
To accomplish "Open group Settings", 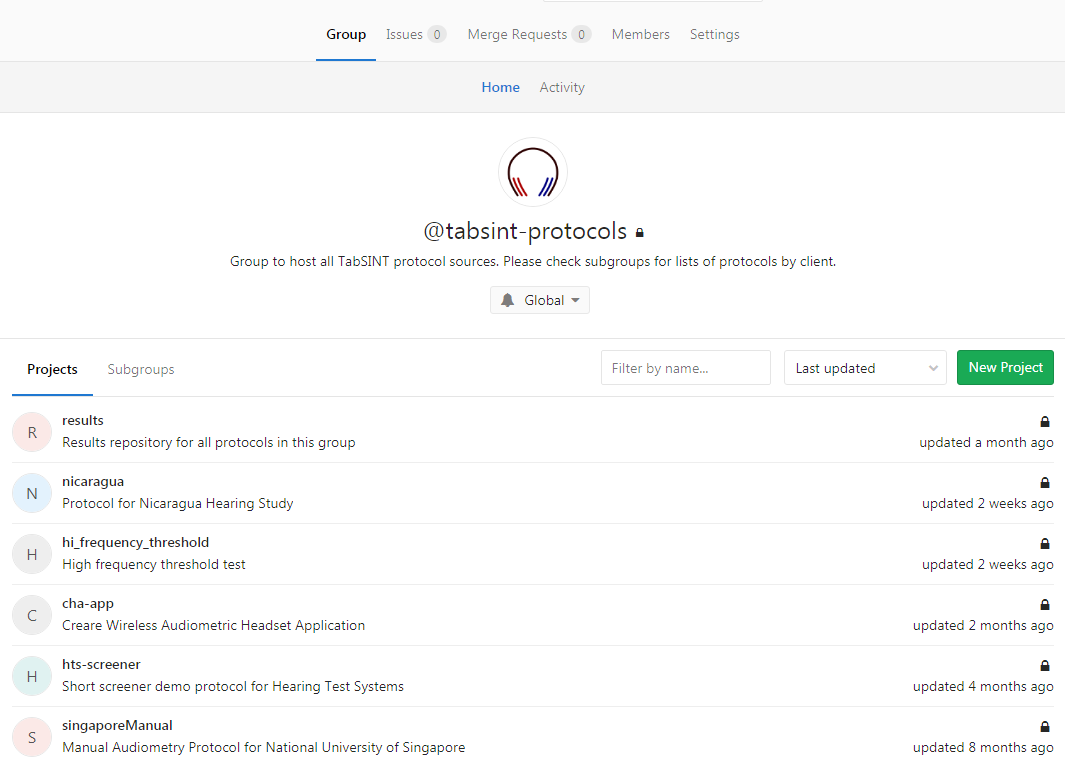I will [714, 34].
